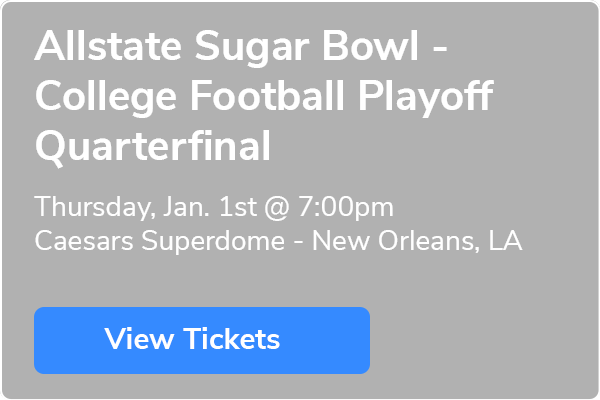Click "College Football Playoff" in the heading
Viewport: 600px width, 400px height.
point(265,99)
